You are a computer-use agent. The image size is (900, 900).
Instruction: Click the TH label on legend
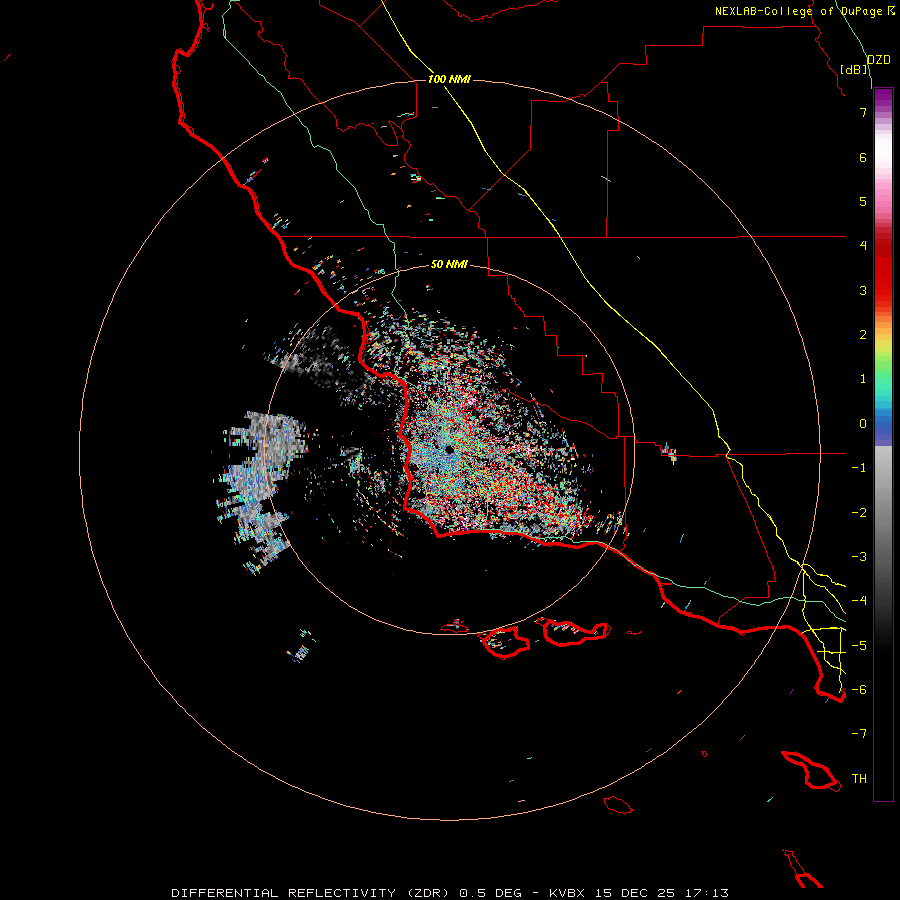click(x=859, y=779)
